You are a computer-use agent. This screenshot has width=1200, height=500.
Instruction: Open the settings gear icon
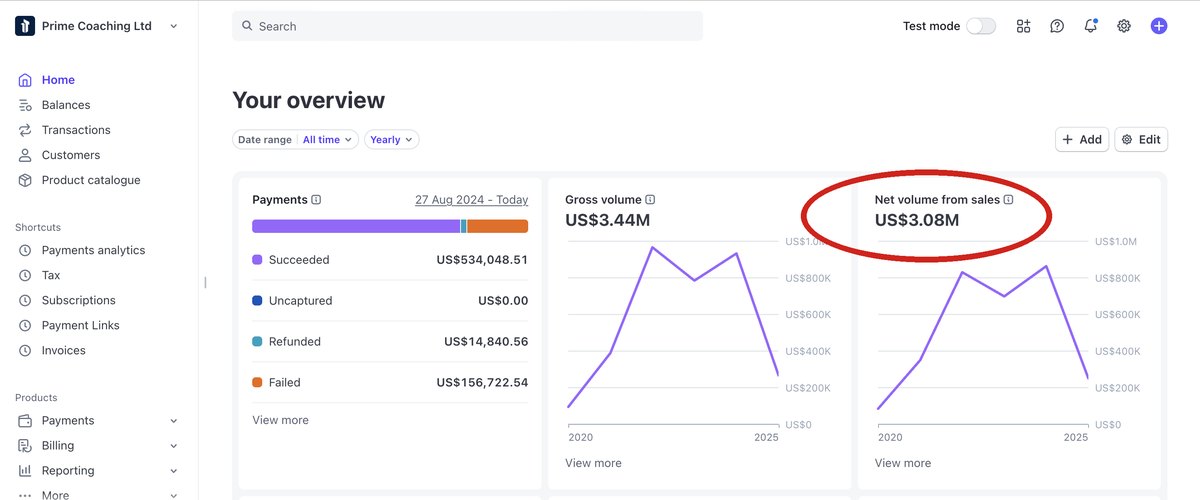[1124, 26]
